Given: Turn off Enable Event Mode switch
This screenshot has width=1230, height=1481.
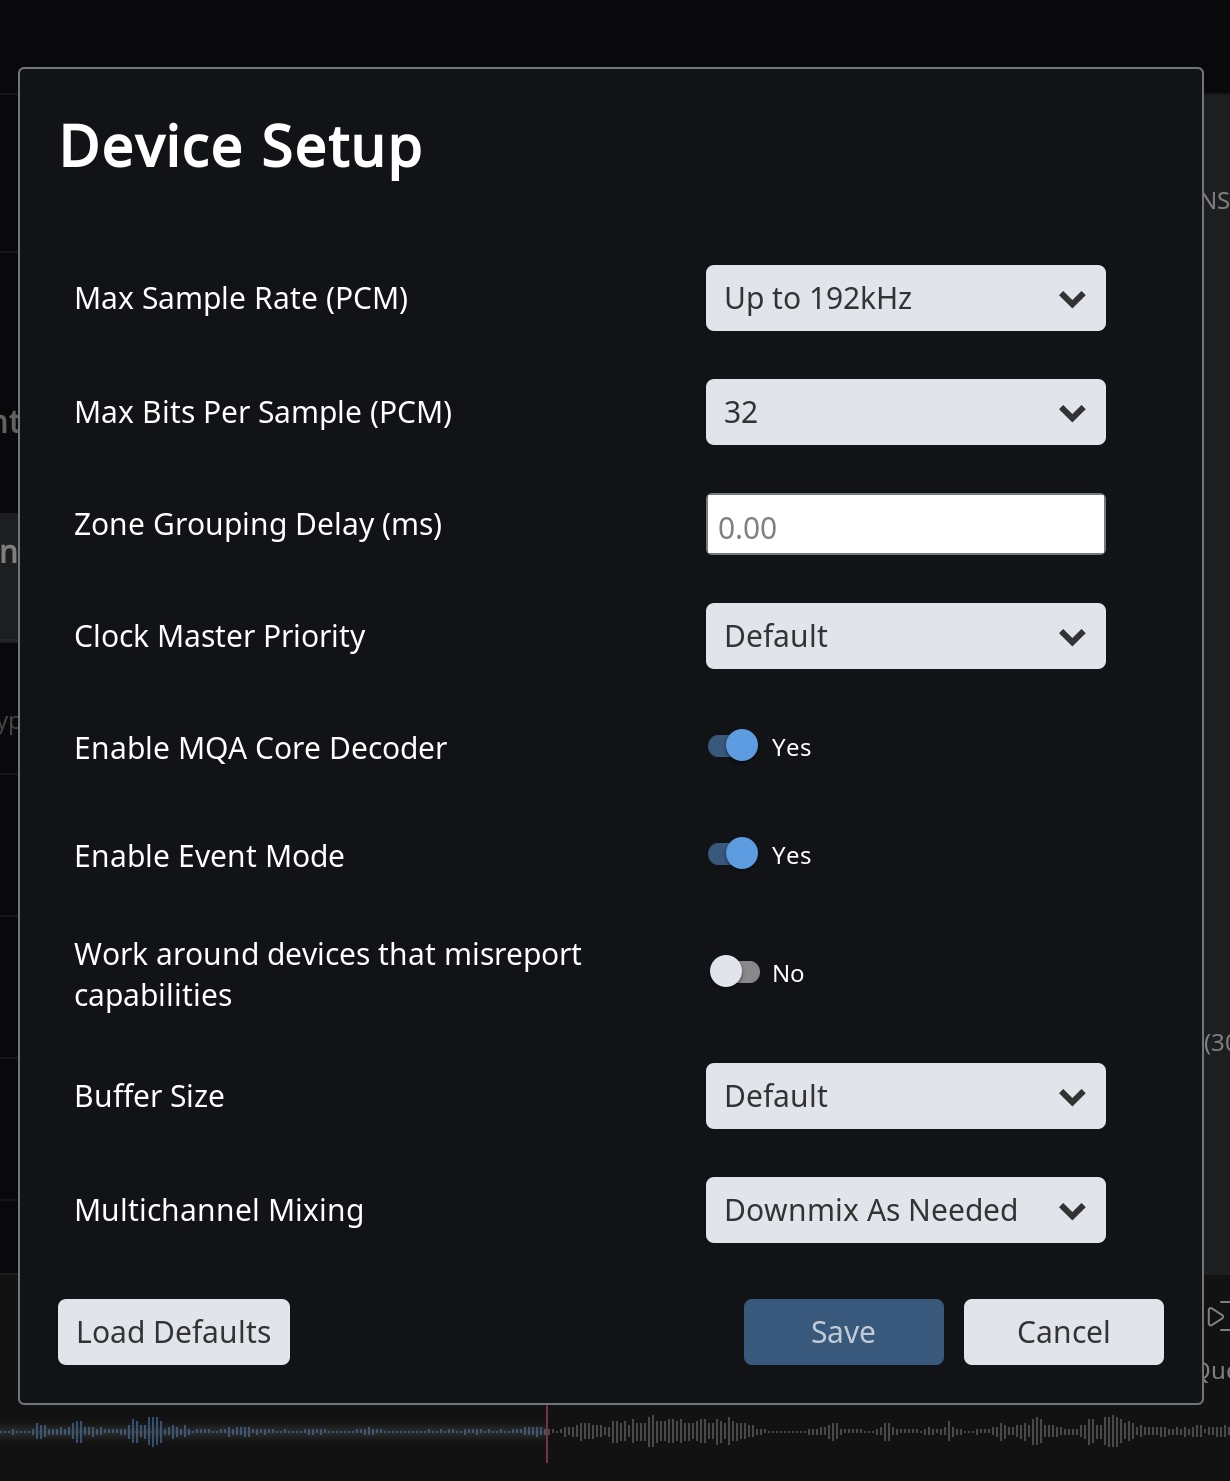Looking at the screenshot, I should coord(733,854).
